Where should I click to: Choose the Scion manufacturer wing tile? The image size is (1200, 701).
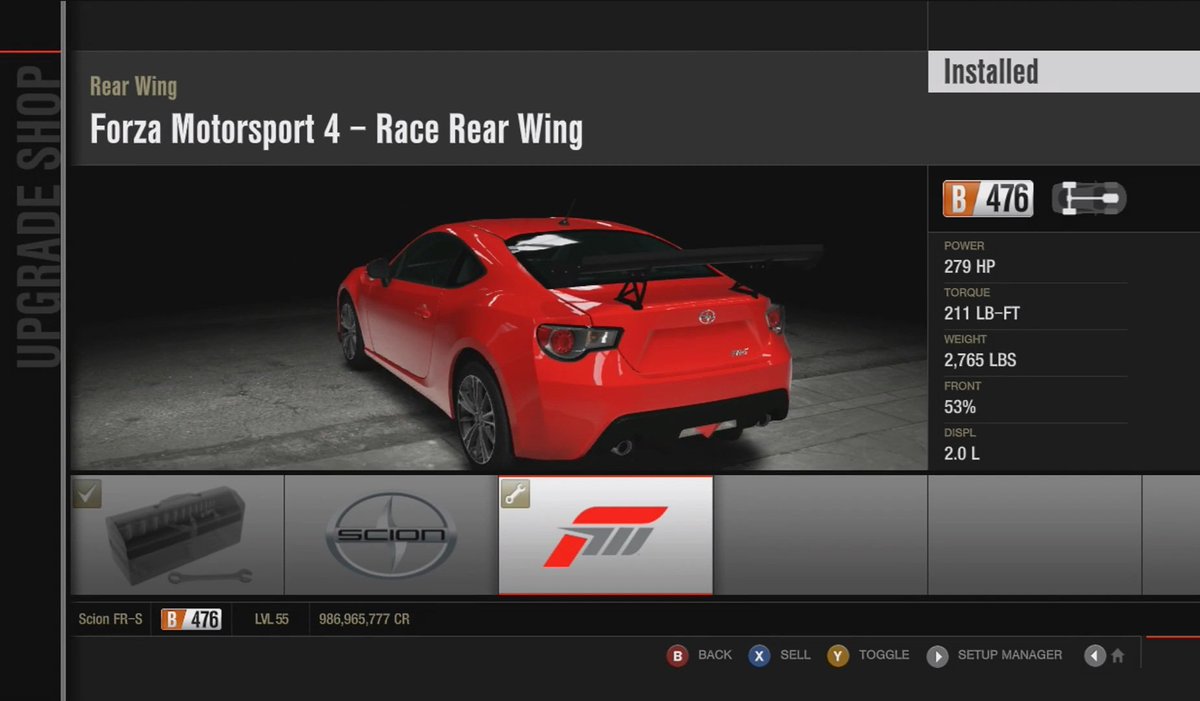(392, 535)
